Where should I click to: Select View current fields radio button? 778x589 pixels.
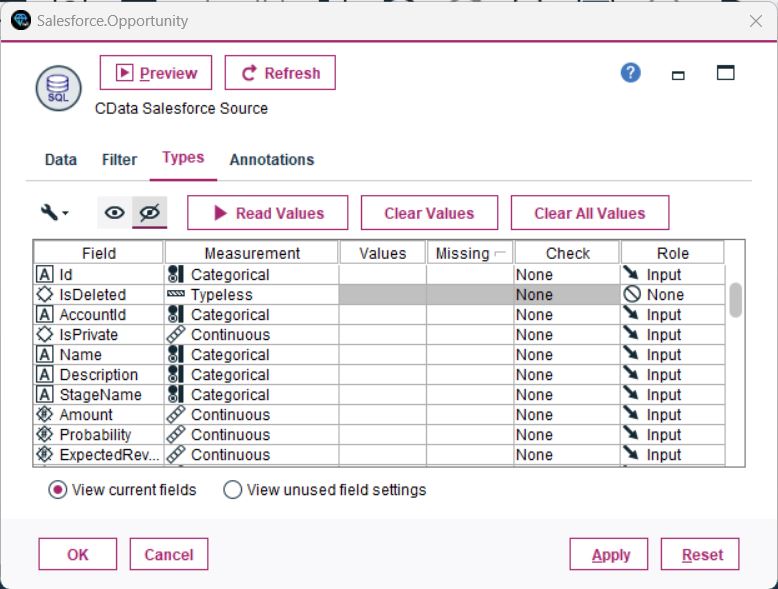click(58, 490)
